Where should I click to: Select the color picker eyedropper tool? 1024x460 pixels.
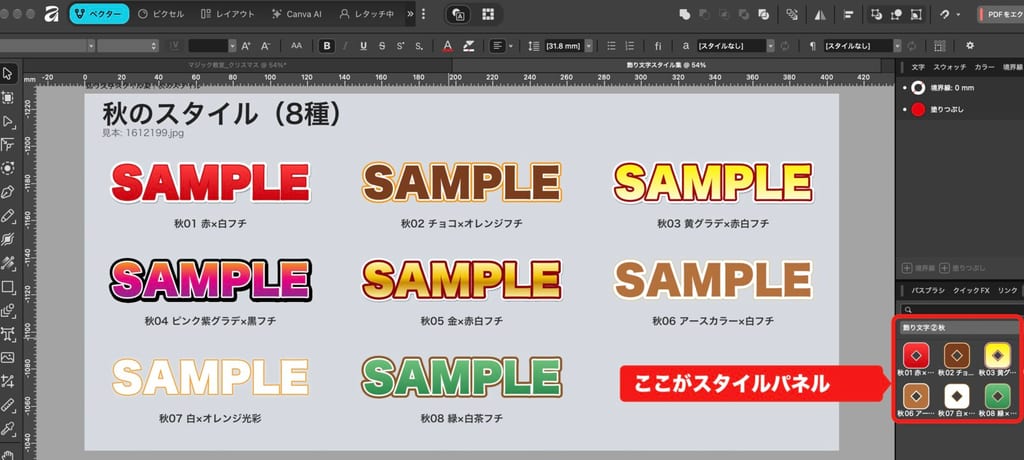pyautogui.click(x=8, y=429)
